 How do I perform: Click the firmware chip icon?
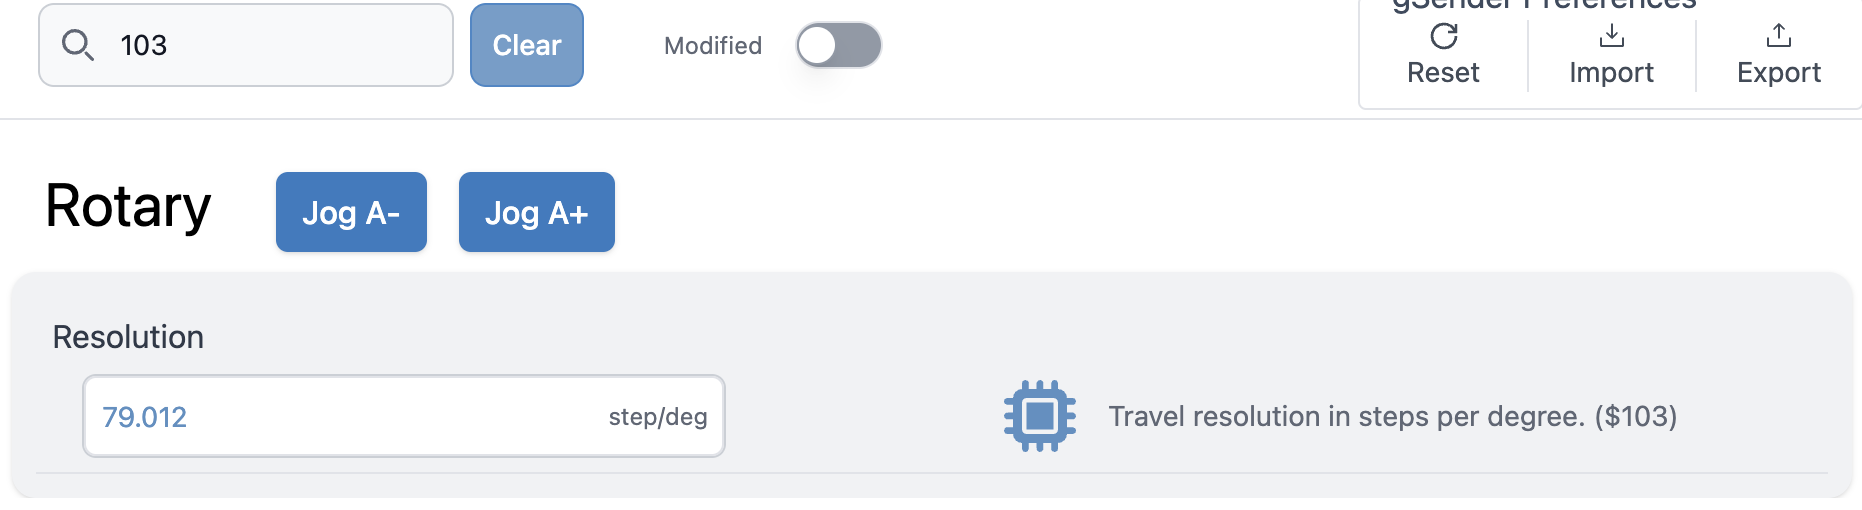(x=1039, y=416)
